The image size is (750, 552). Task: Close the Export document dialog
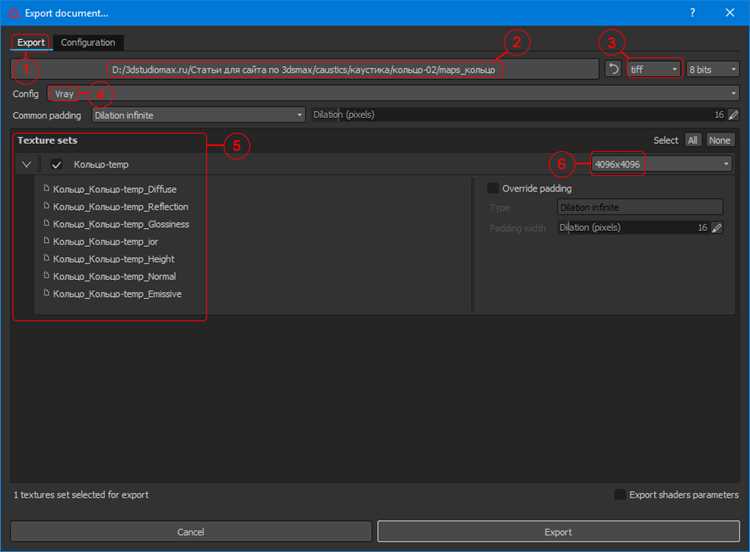tap(729, 13)
